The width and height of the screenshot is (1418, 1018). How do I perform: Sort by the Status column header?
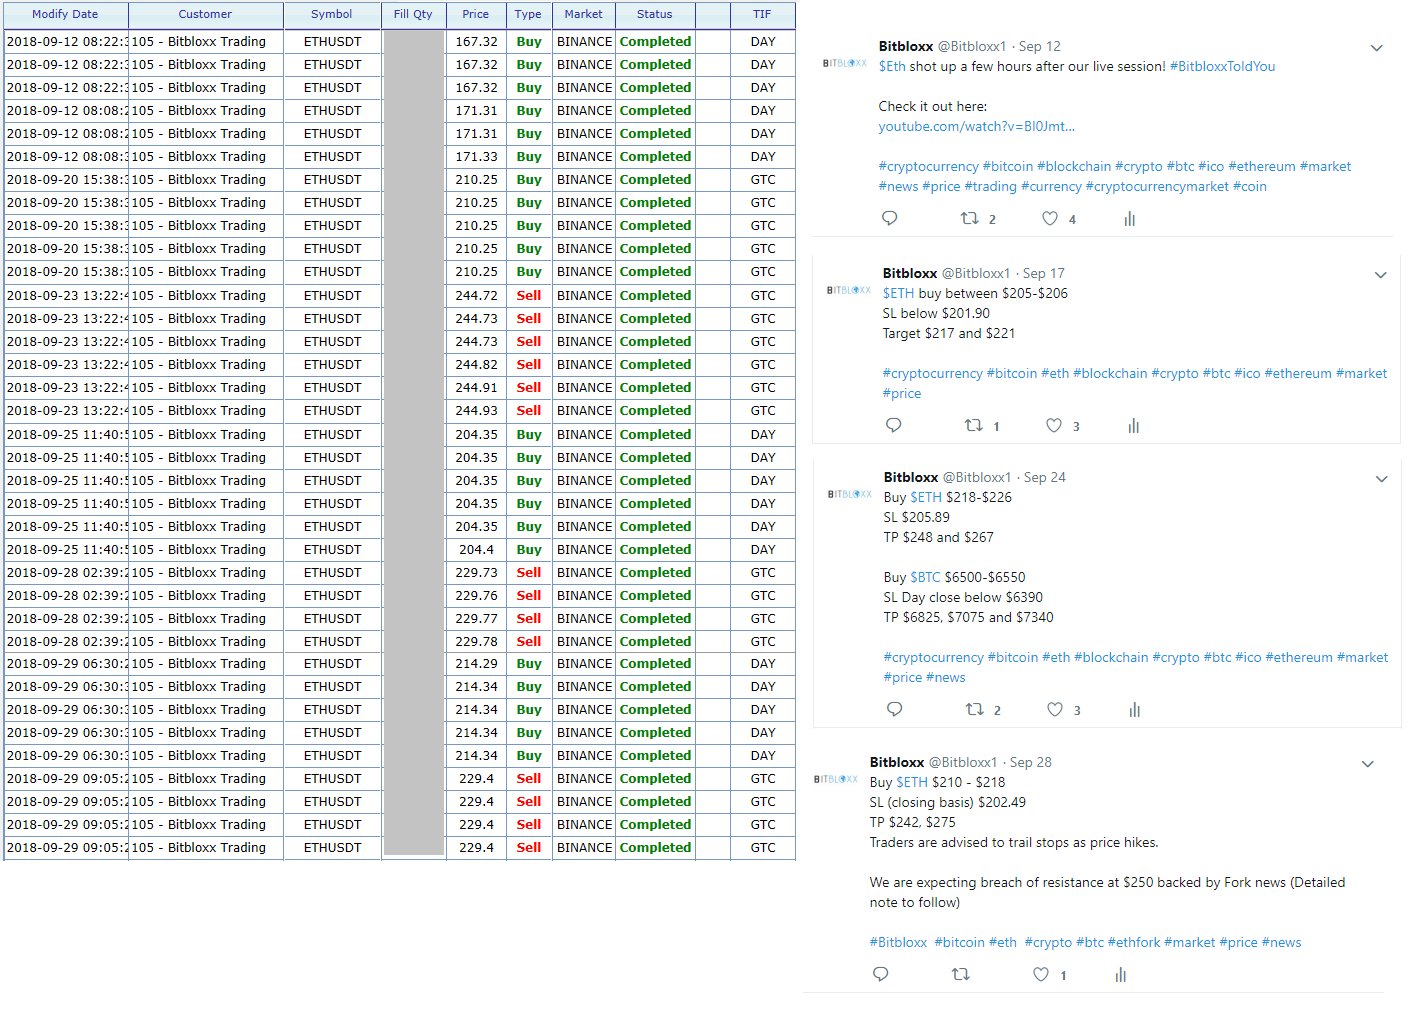[655, 15]
